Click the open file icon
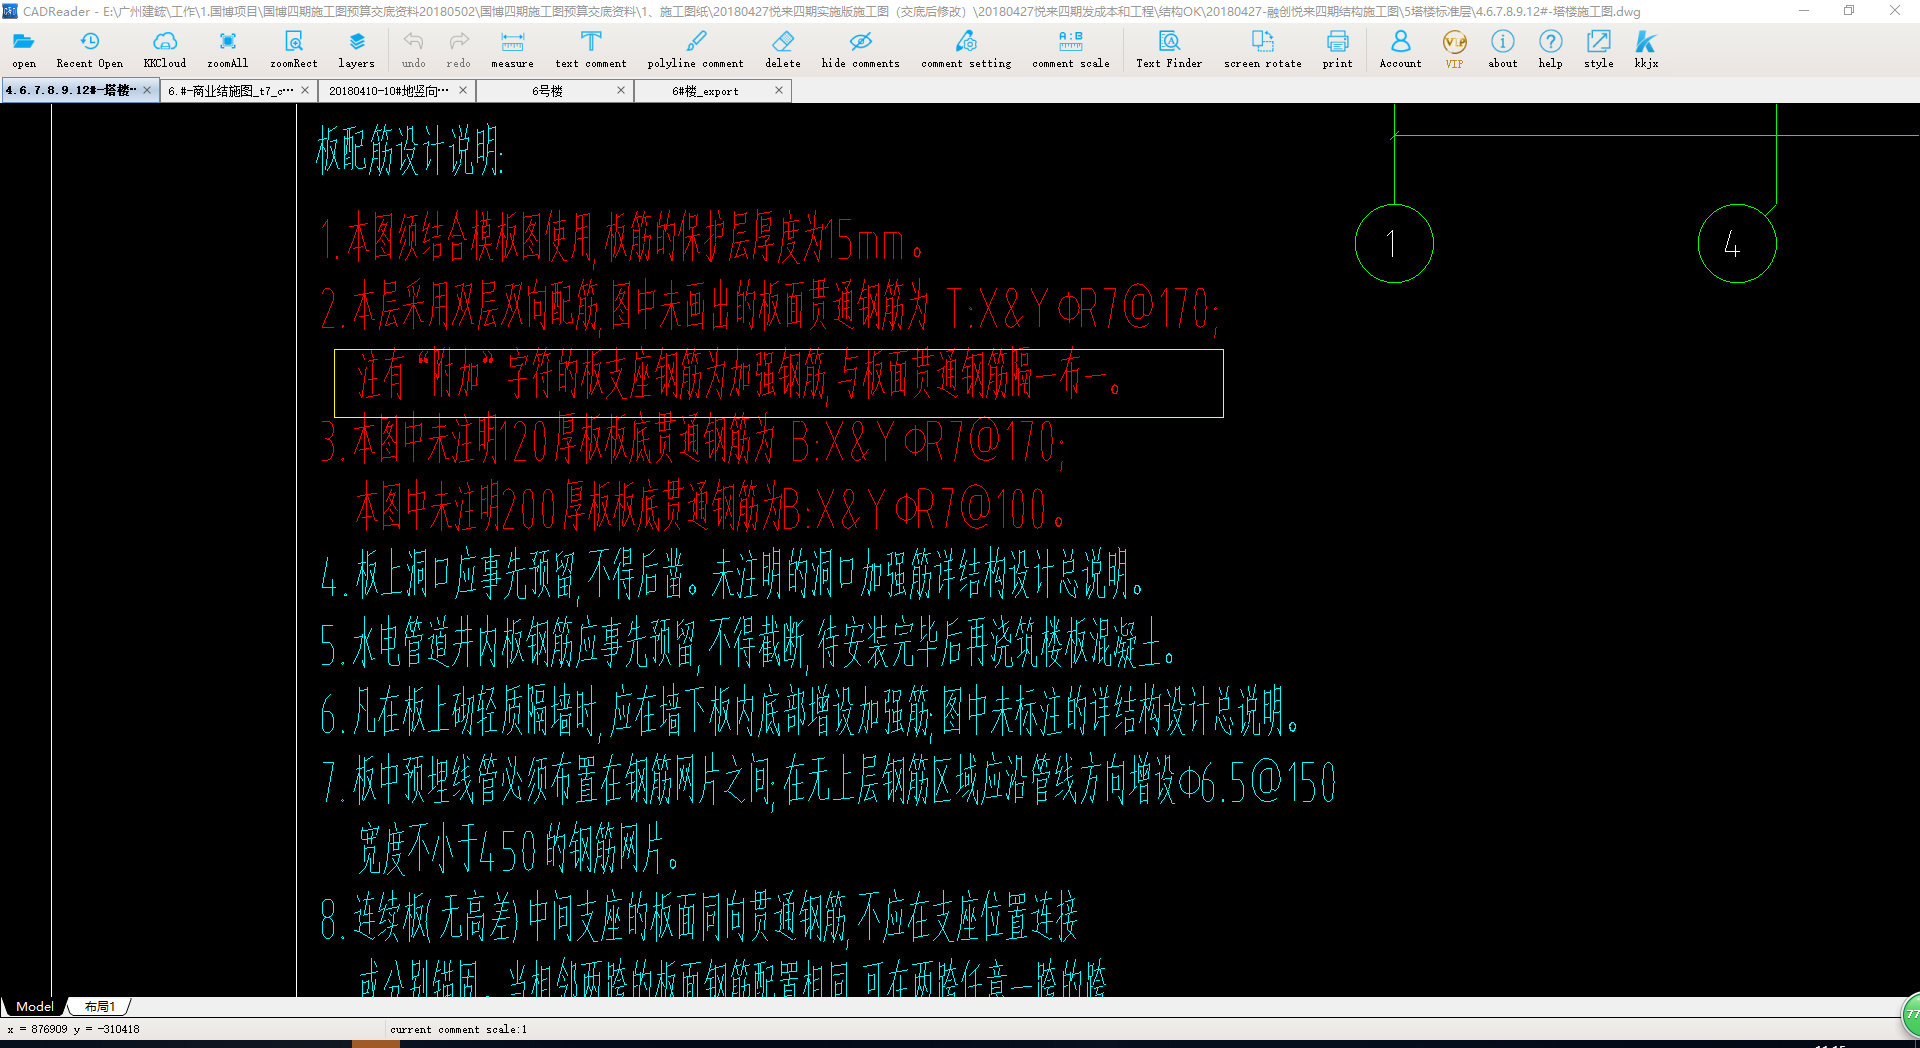This screenshot has height=1048, width=1920. click(24, 49)
